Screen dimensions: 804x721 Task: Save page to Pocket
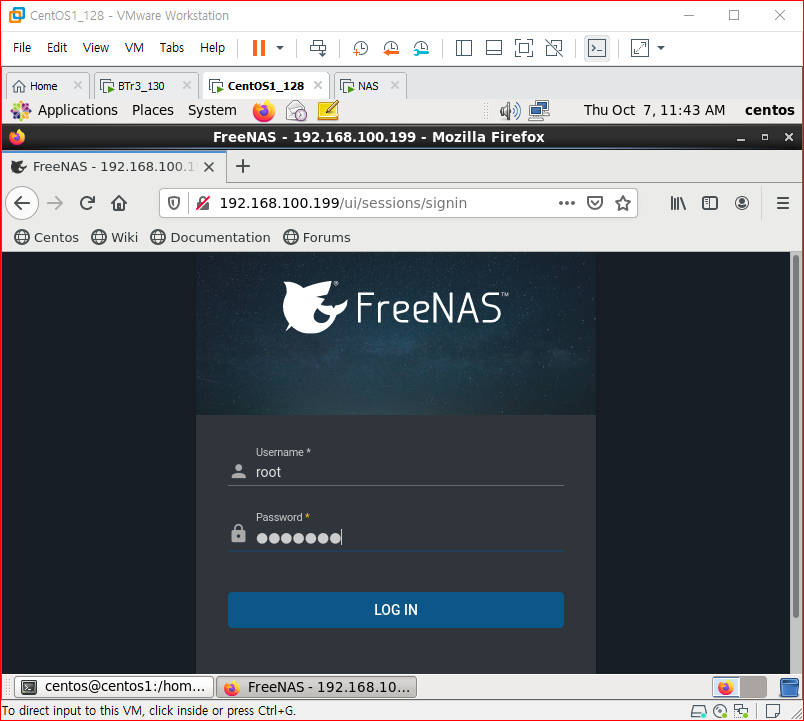pyautogui.click(x=595, y=204)
